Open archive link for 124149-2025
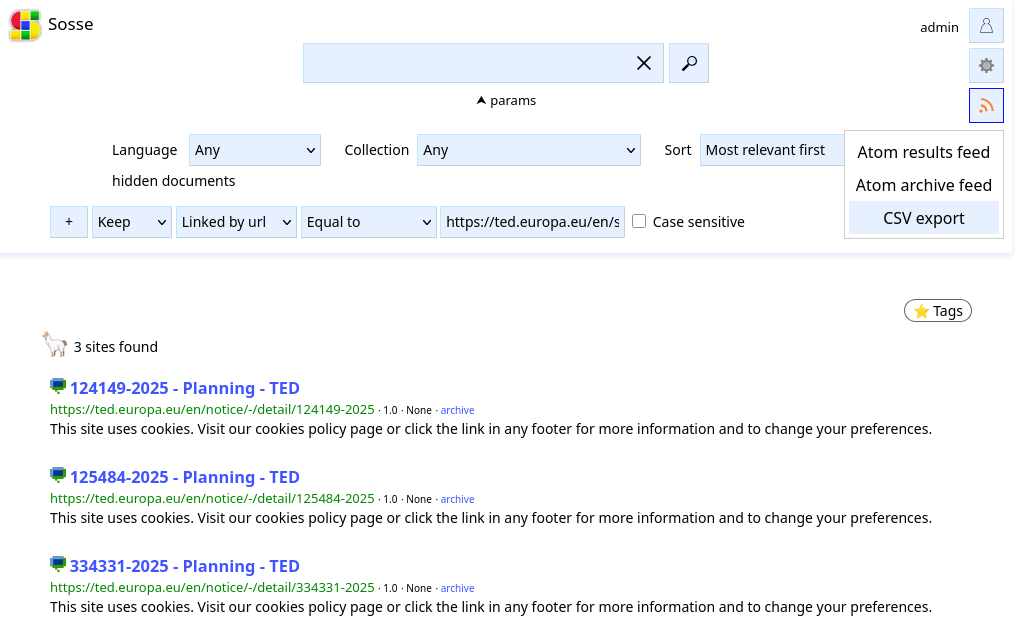The height and width of the screenshot is (633, 1024). [457, 410]
